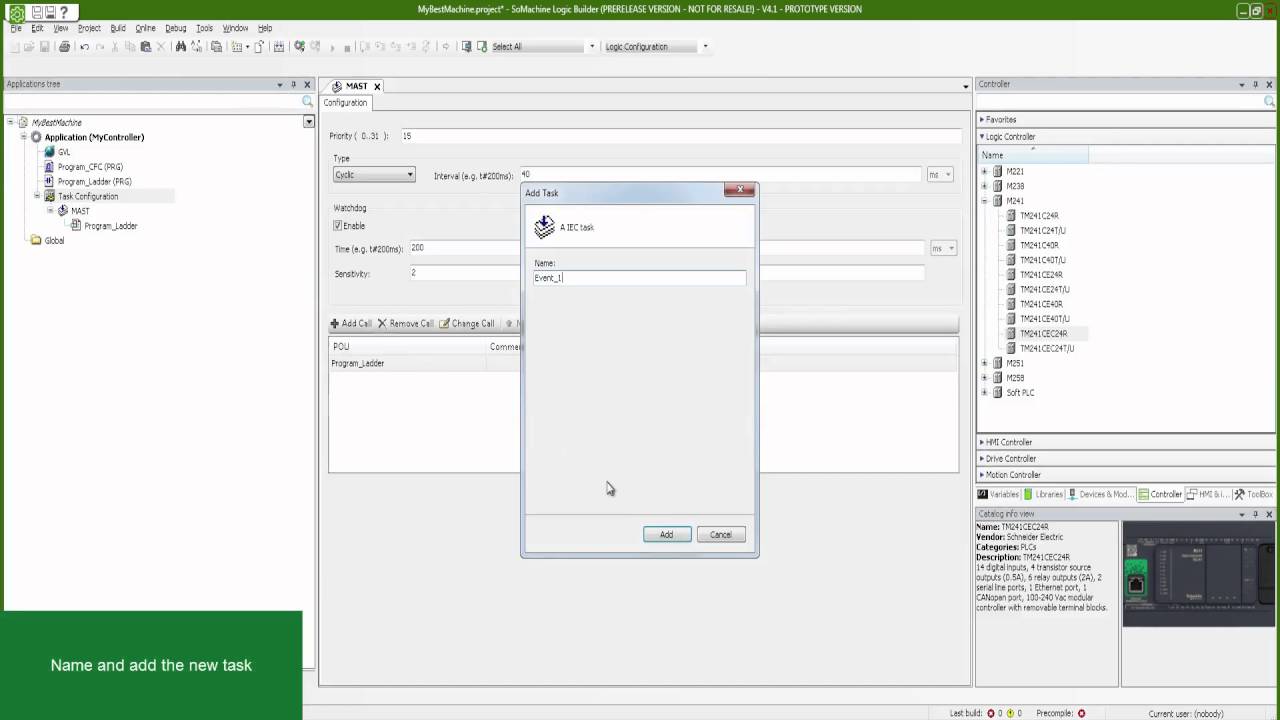Open the watchdog time ms unit dropdown

coord(944,248)
